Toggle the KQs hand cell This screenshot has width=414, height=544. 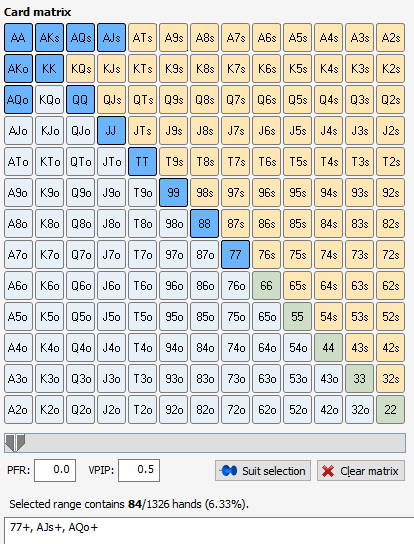tap(81, 69)
